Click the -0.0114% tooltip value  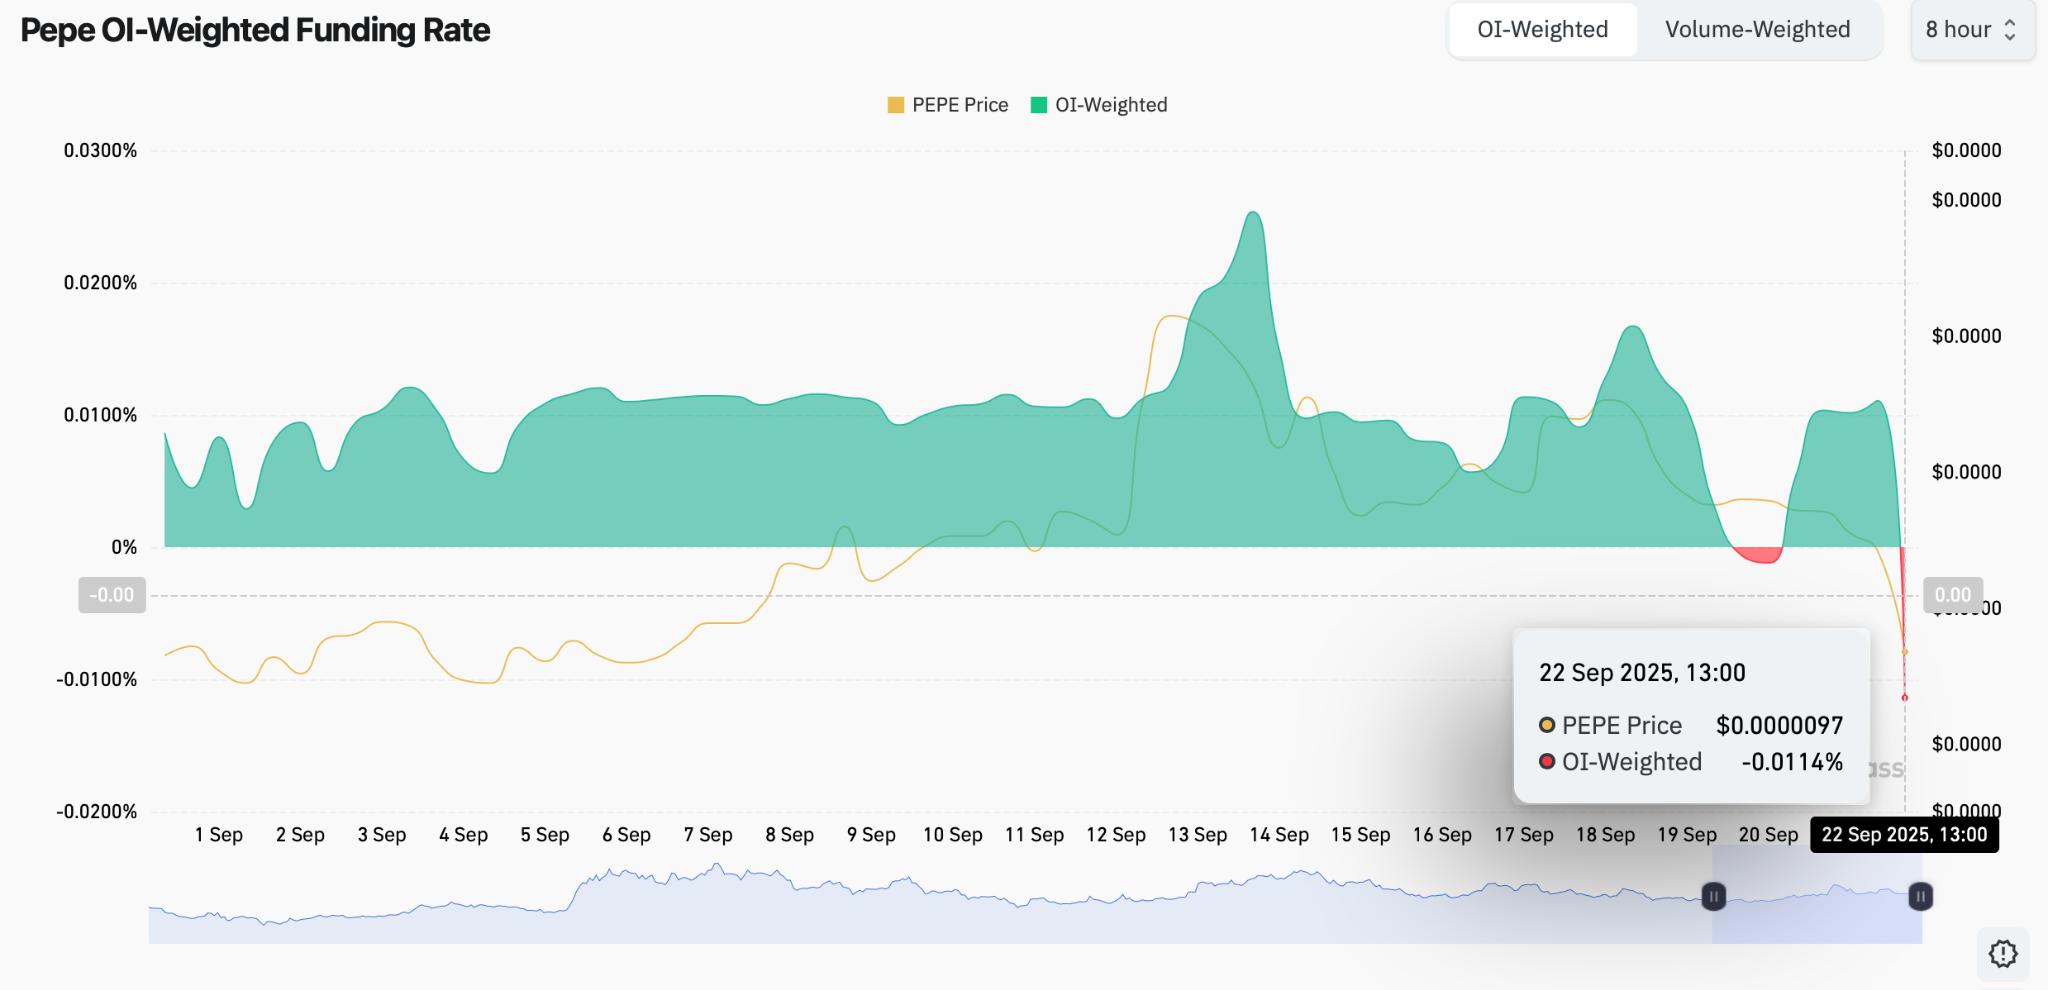(1792, 762)
